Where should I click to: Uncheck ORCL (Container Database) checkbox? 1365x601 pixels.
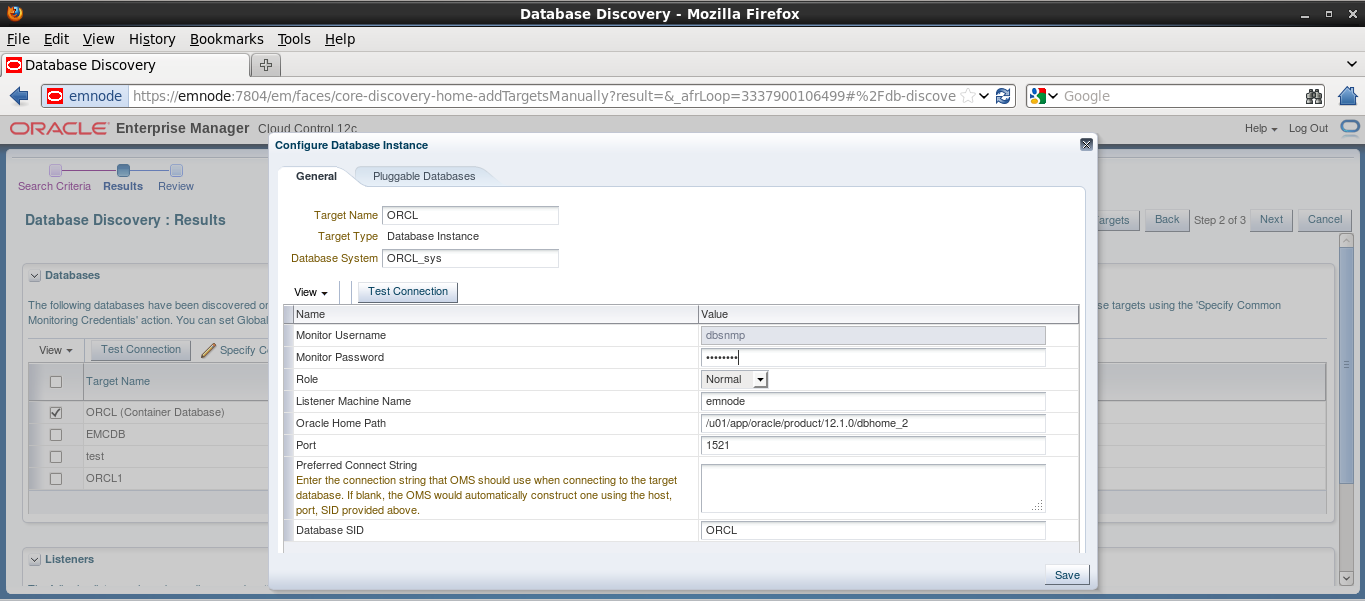point(56,412)
